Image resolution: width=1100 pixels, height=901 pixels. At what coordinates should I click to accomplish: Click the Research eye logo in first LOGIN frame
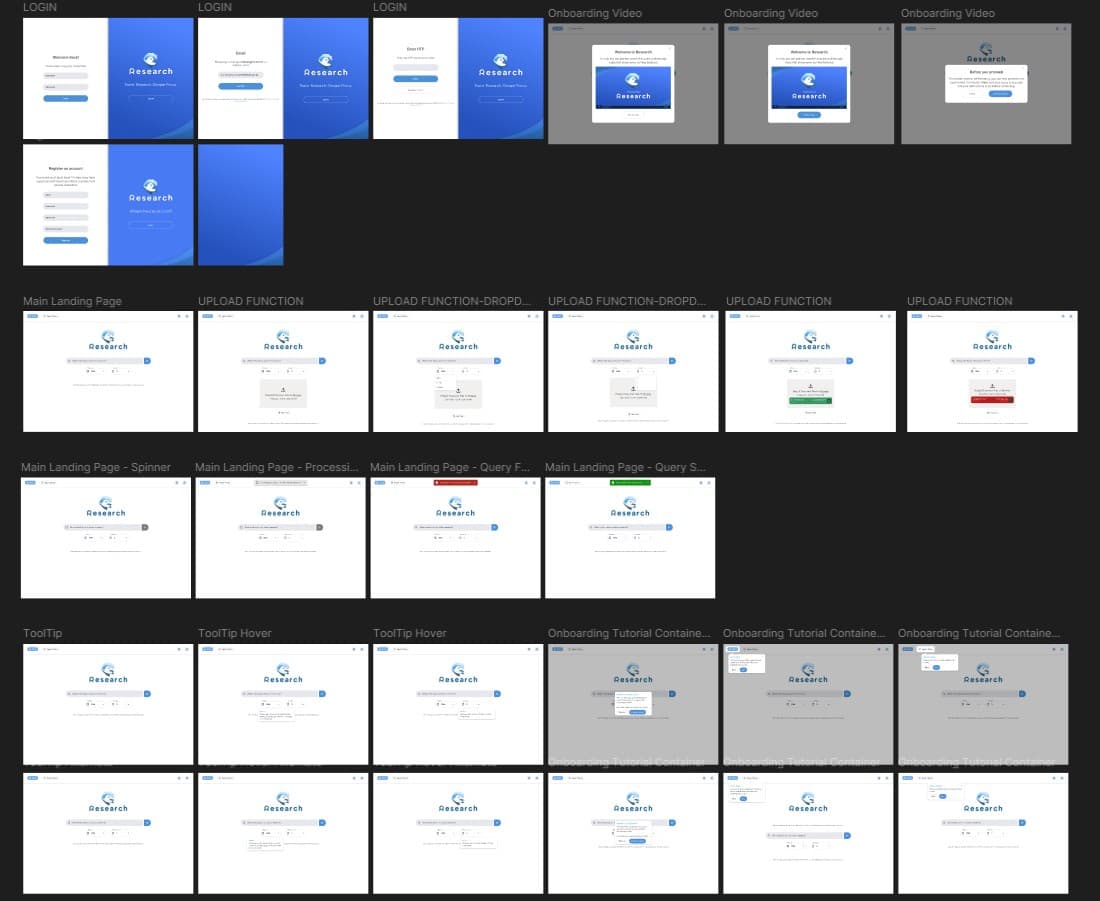click(151, 59)
